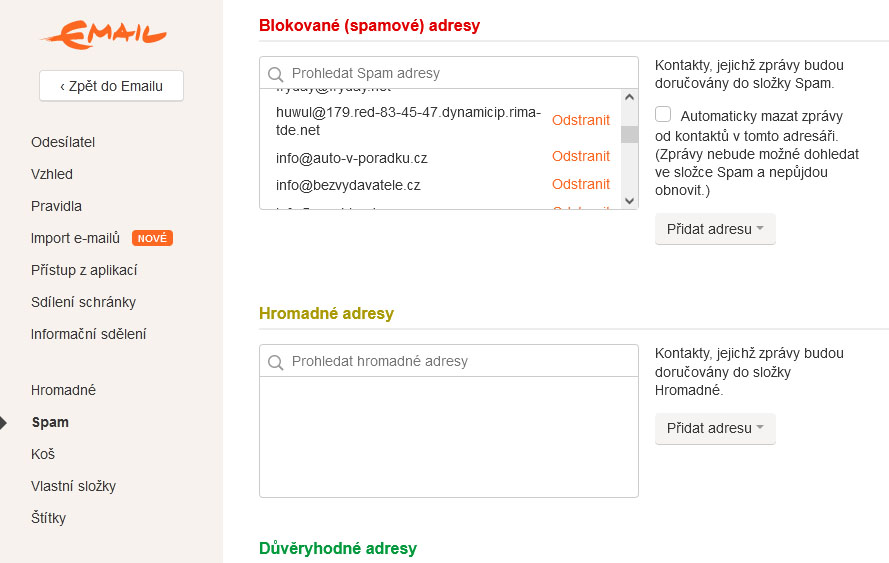Viewport: 889px width, 563px height.
Task: Remove info@auto-v-poradku.cz from spam list
Action: click(580, 156)
